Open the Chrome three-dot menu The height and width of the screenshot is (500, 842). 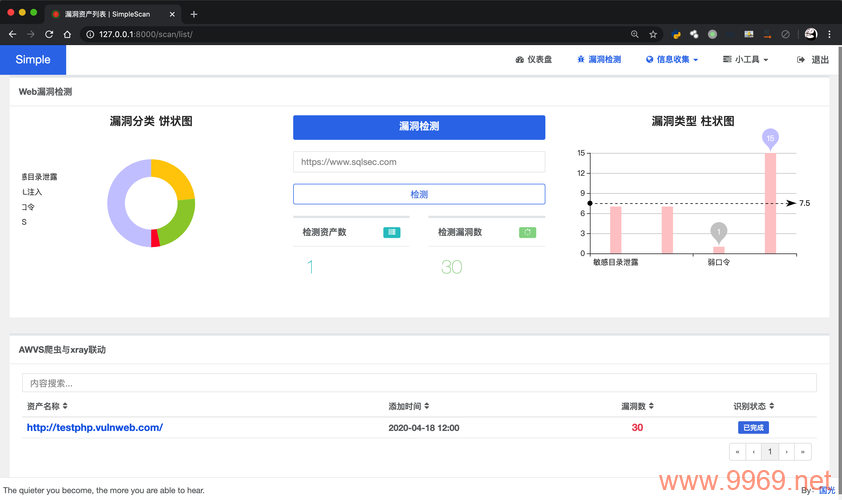(829, 34)
